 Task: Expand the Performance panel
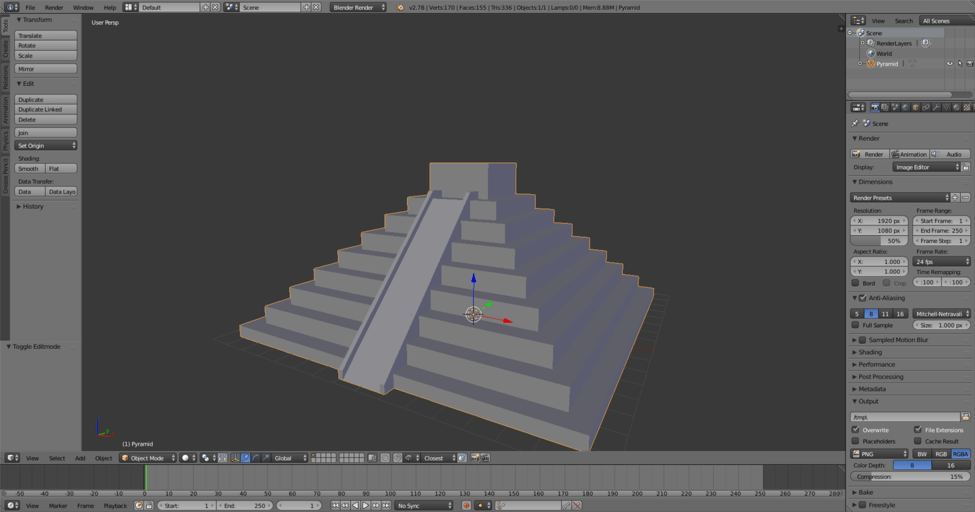(876, 365)
